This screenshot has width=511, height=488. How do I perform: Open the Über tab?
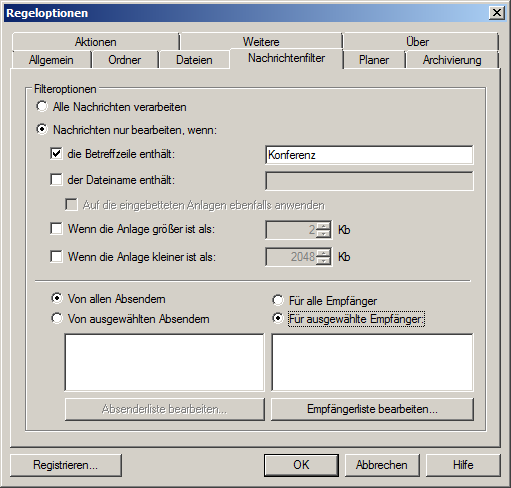pos(417,42)
